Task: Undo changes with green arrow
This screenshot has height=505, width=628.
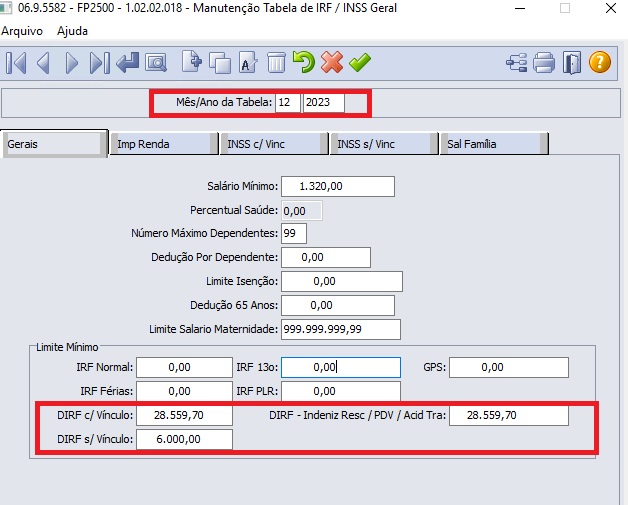Action: 304,63
